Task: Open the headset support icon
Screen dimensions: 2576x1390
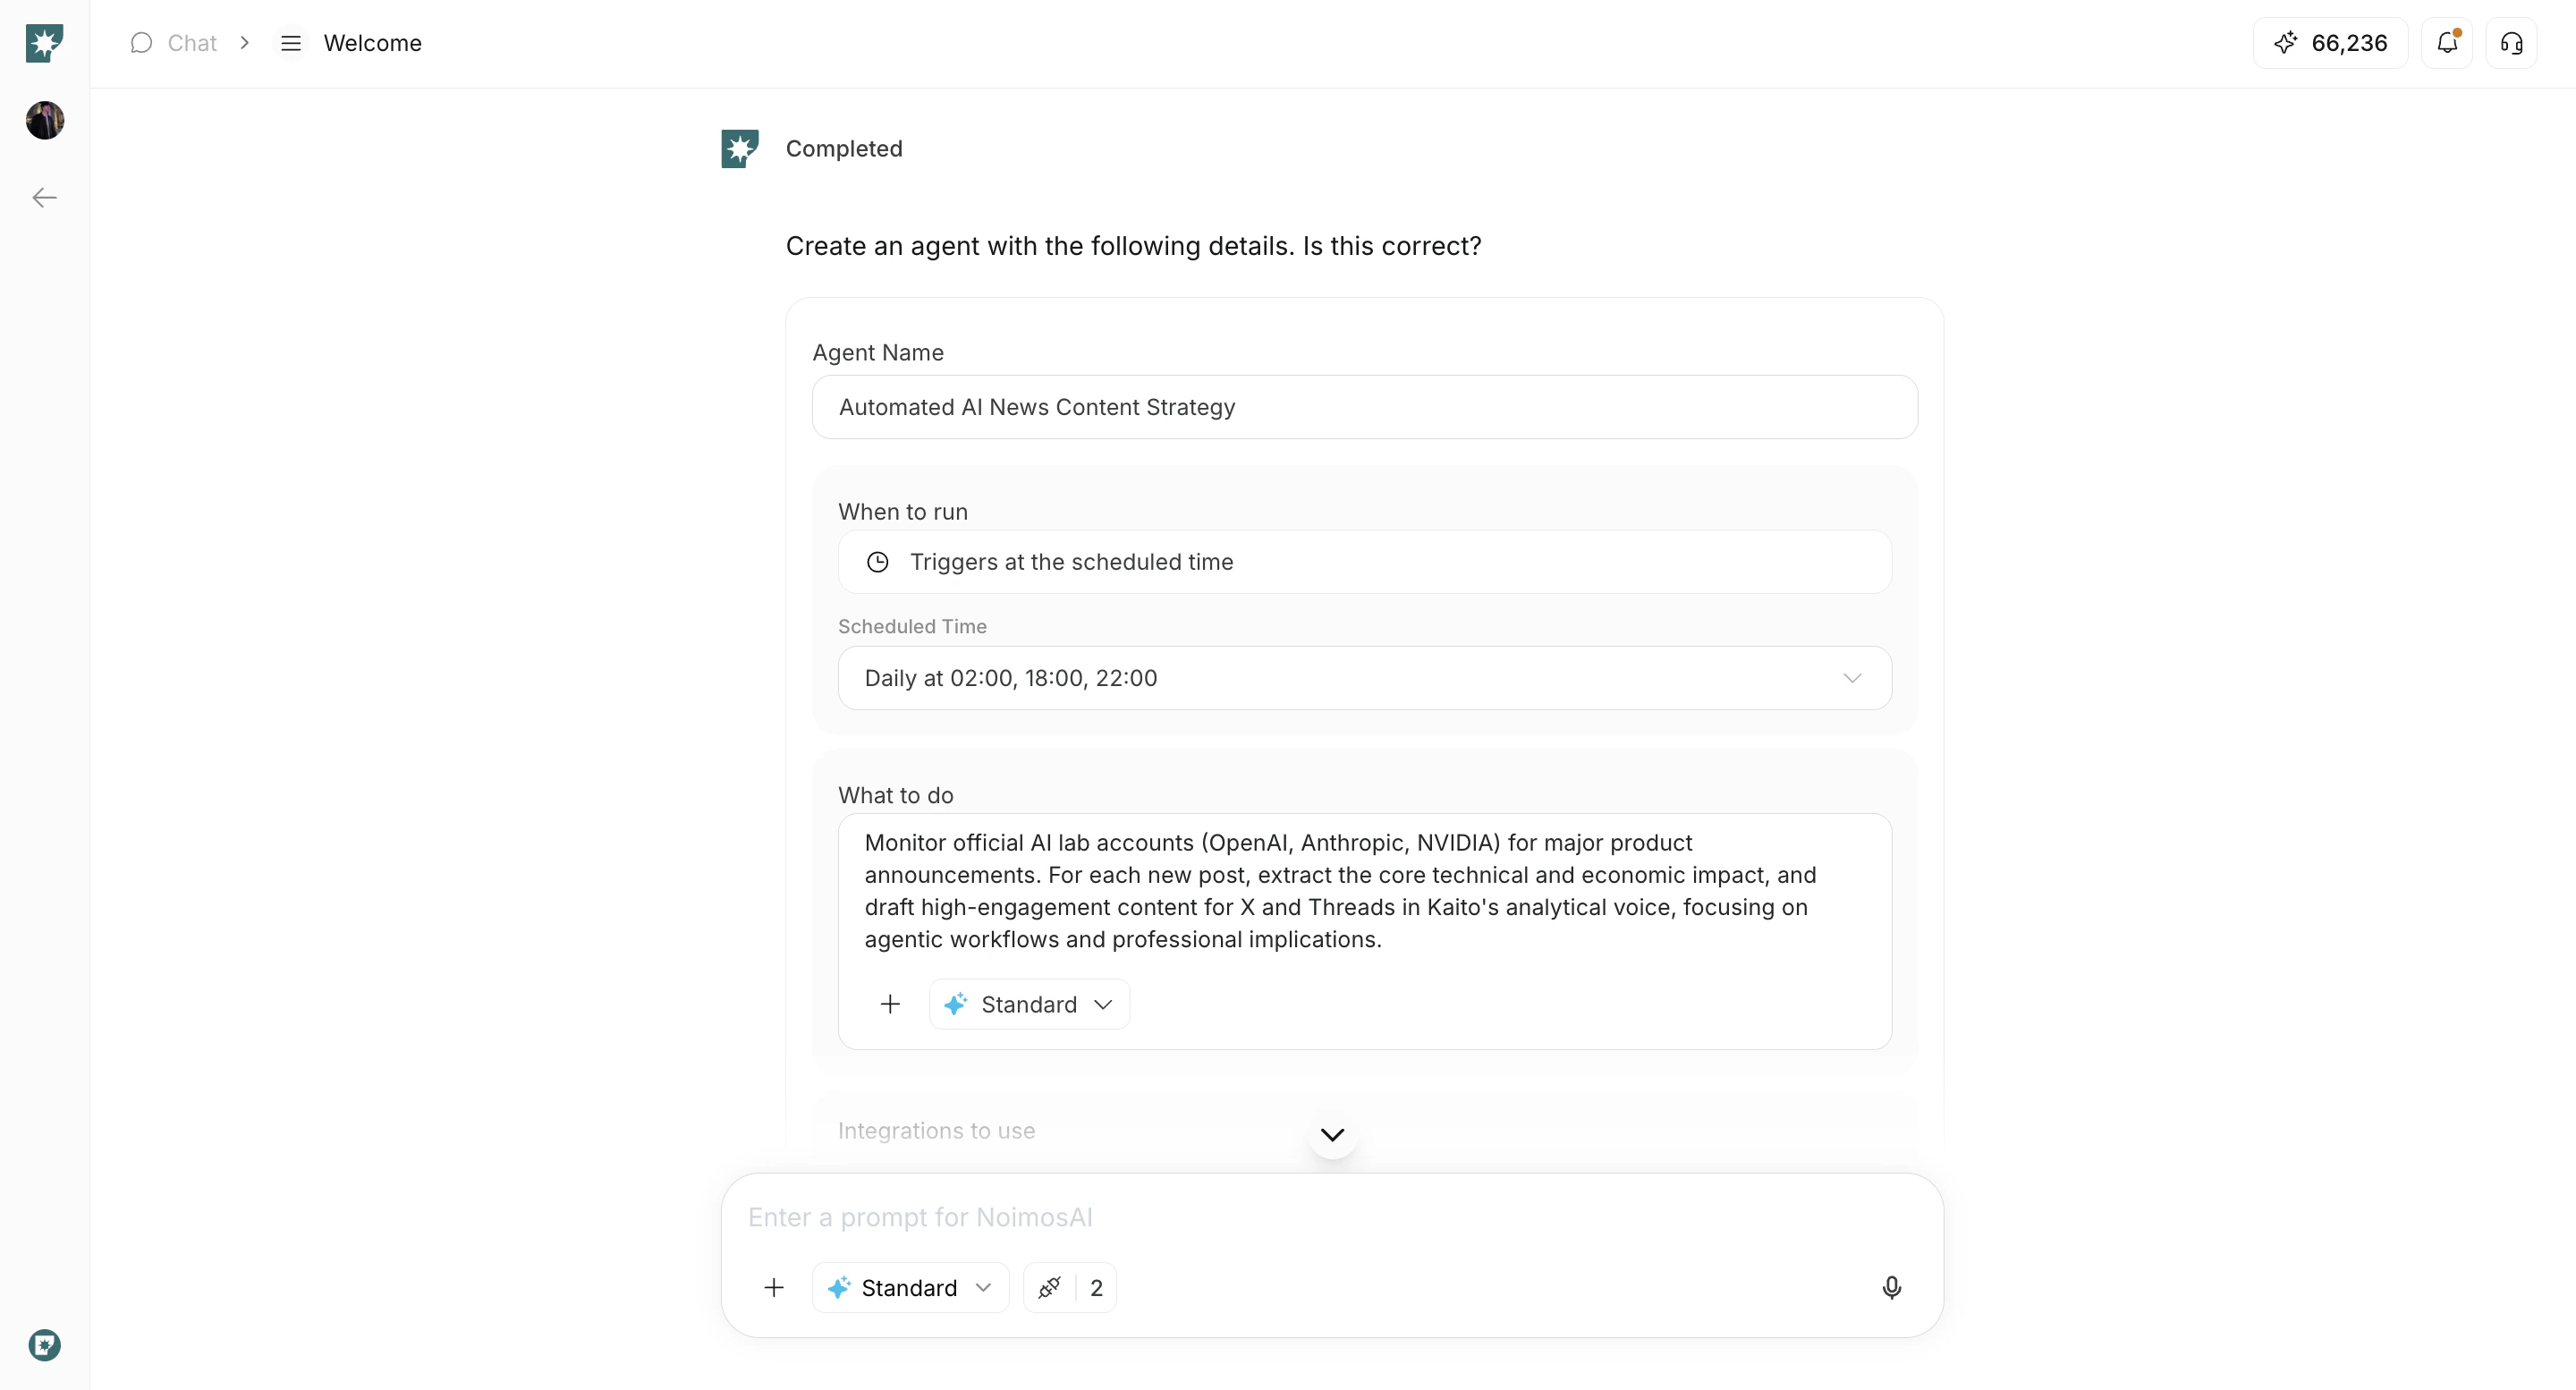Action: click(x=2511, y=43)
